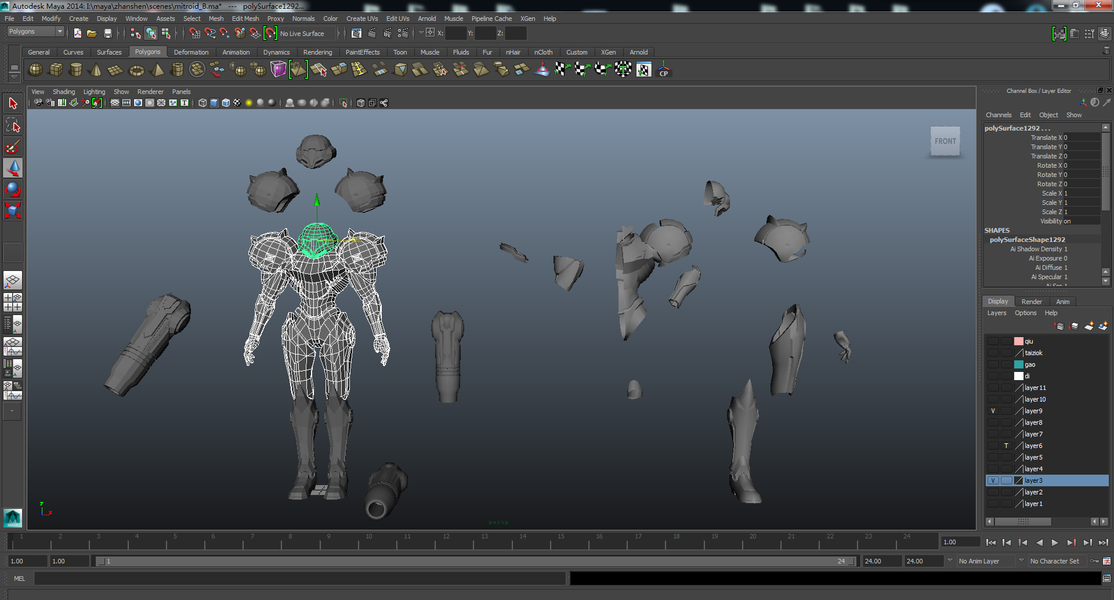Choose the arrow Select tool

coord(13,103)
